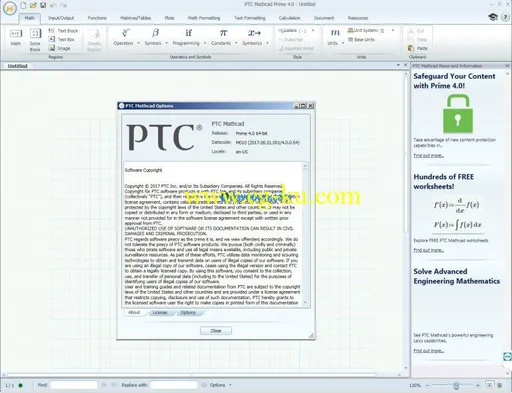Viewport: 512px width, 393px height.
Task: Follow 'Find out more' under free worksheets
Action: coord(428,250)
